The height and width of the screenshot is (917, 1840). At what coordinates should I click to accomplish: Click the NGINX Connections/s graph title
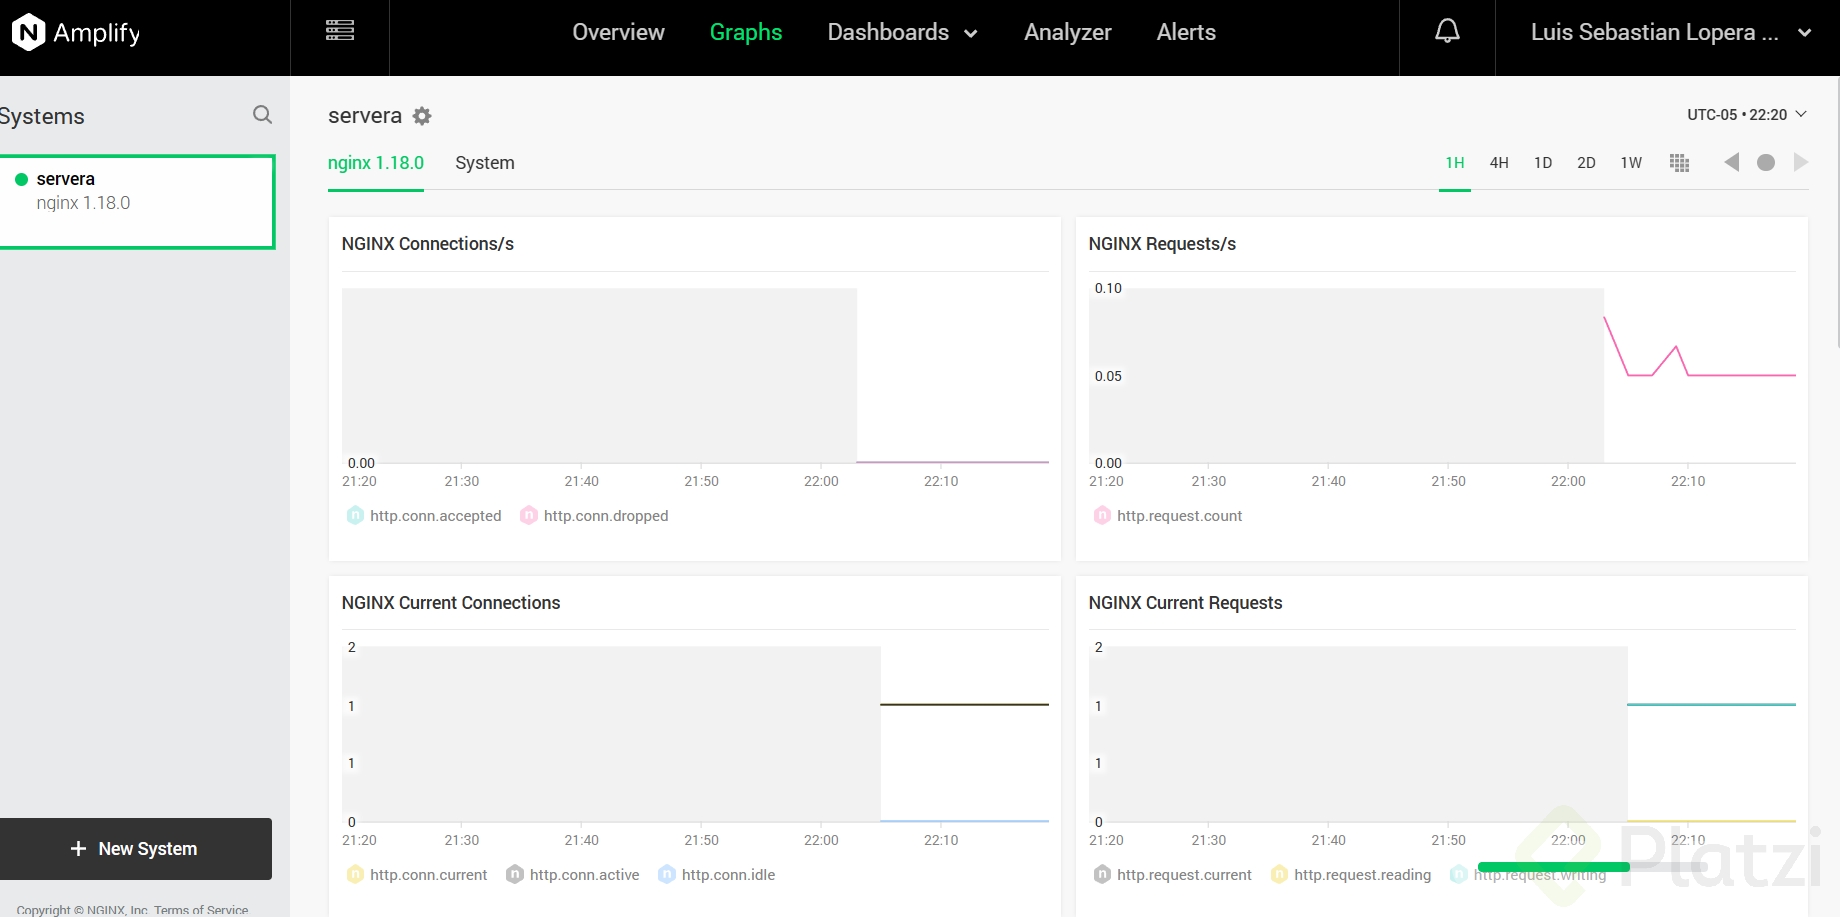(x=428, y=244)
